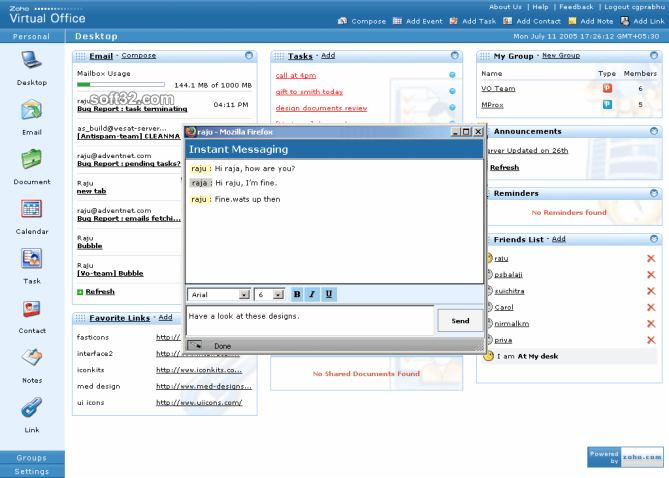Open the Task sidebar icon

click(32, 259)
